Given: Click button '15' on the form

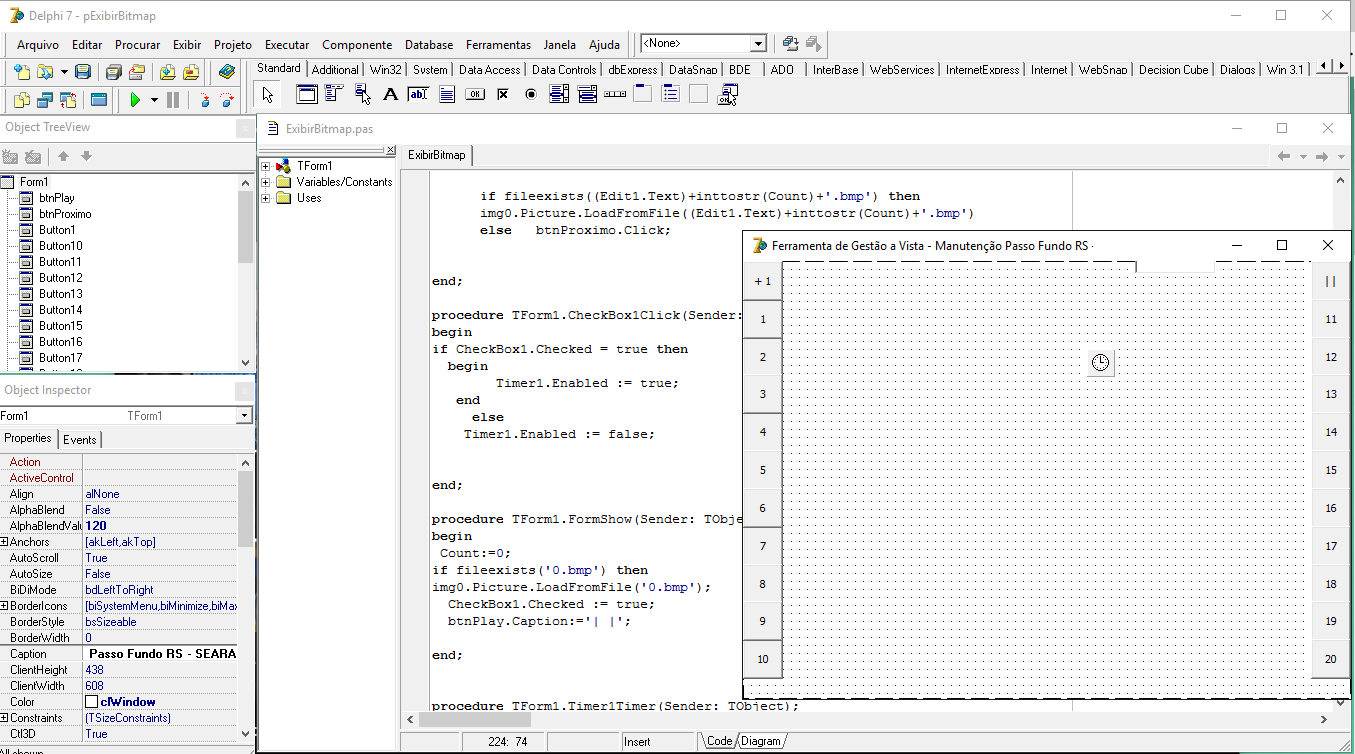Looking at the screenshot, I should coord(1330,470).
